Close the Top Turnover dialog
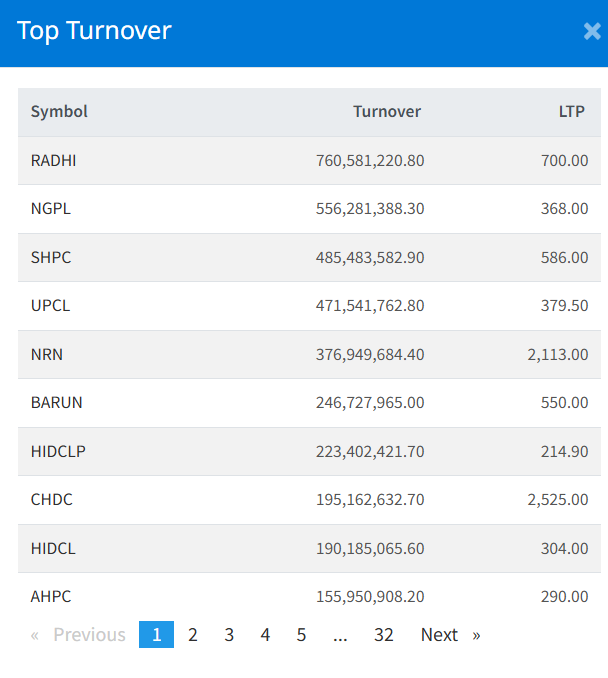 point(591,32)
